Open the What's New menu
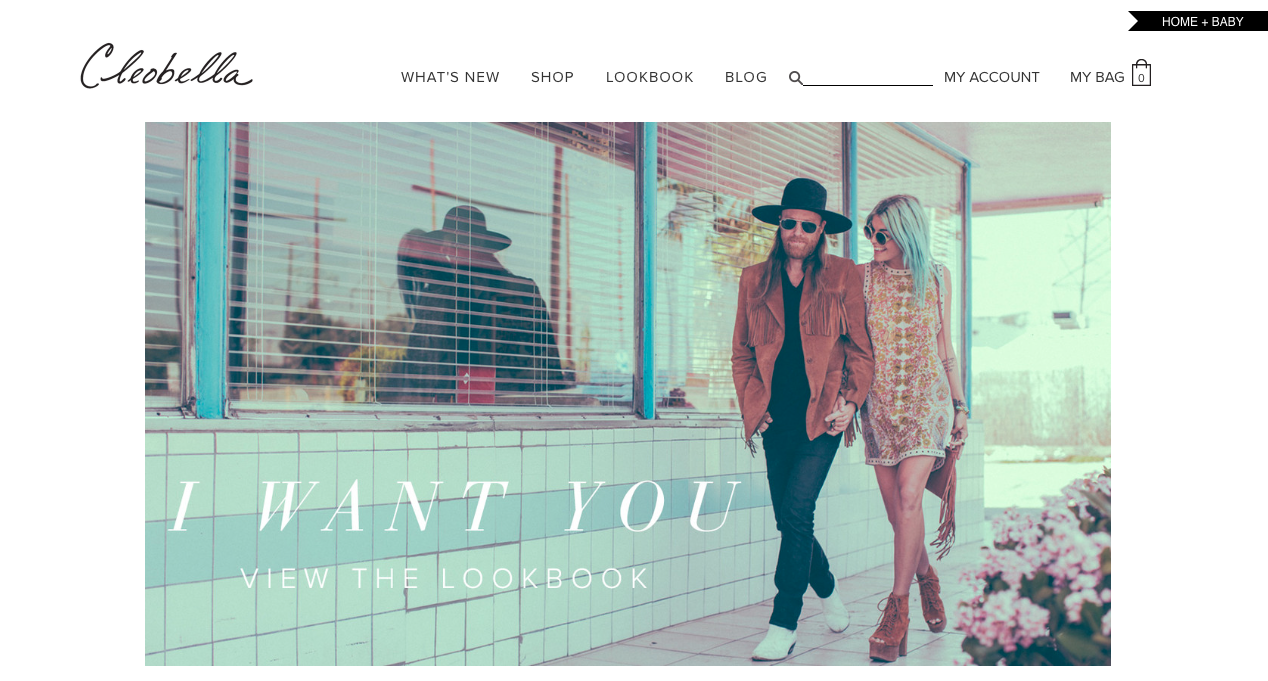The height and width of the screenshot is (681, 1268). coord(450,77)
